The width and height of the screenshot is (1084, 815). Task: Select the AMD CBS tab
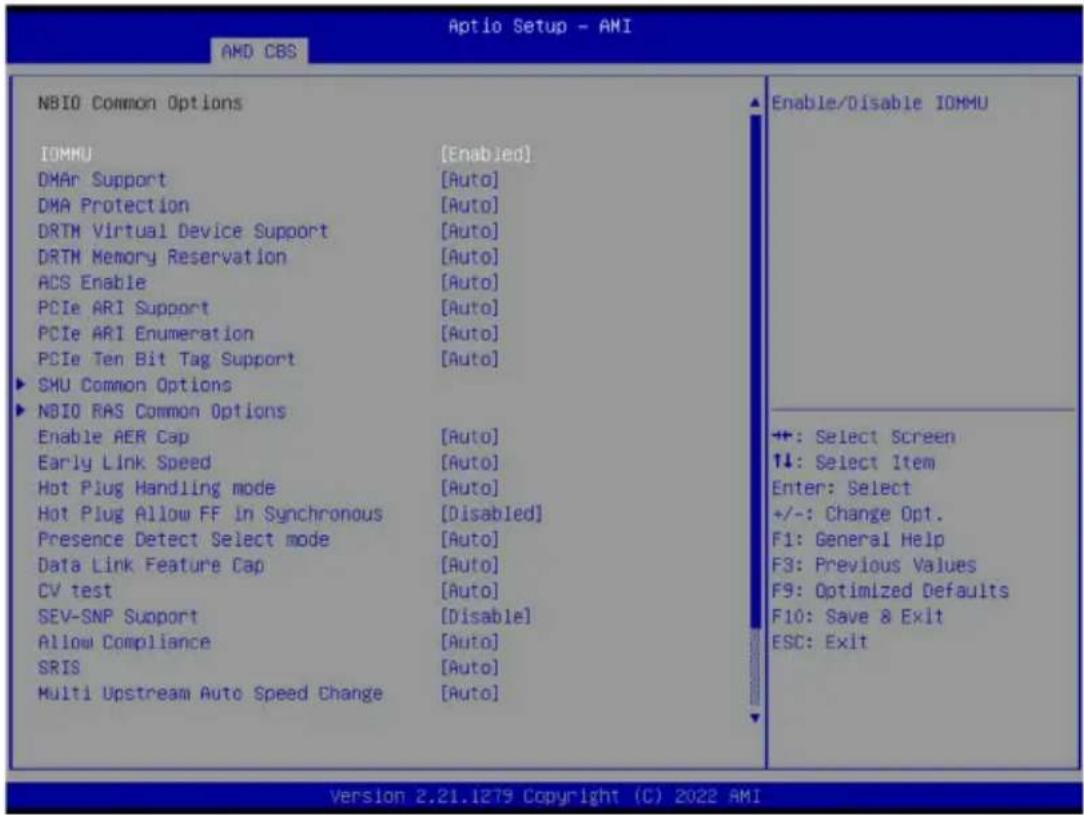coord(259,51)
